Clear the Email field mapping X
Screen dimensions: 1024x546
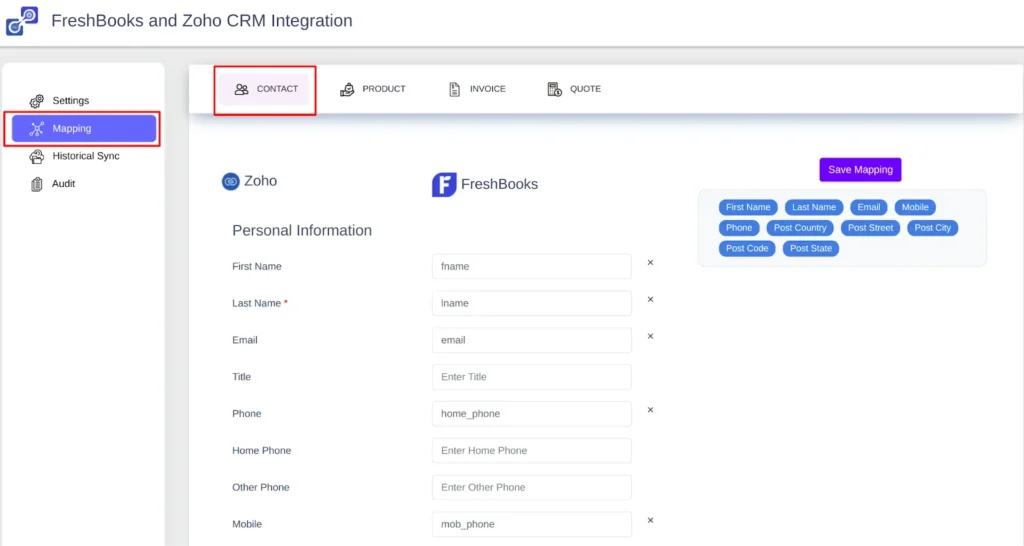coord(650,336)
